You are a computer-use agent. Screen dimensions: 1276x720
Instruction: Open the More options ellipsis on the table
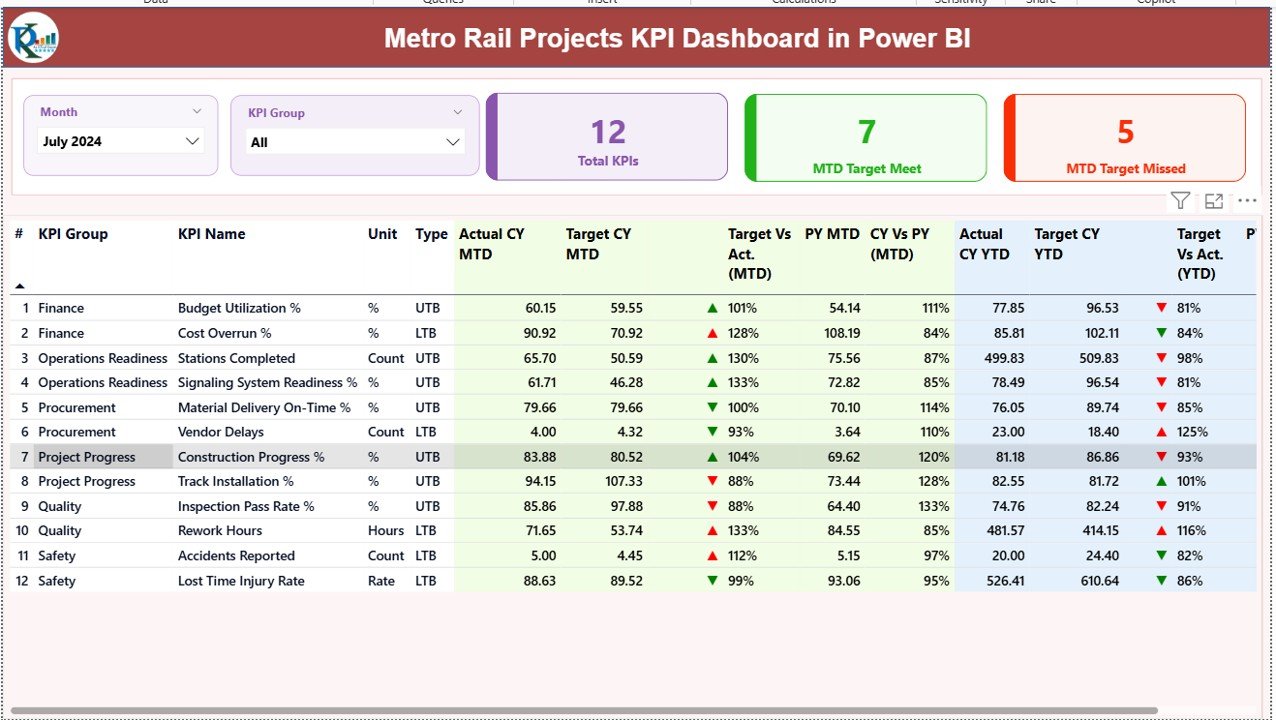point(1246,200)
